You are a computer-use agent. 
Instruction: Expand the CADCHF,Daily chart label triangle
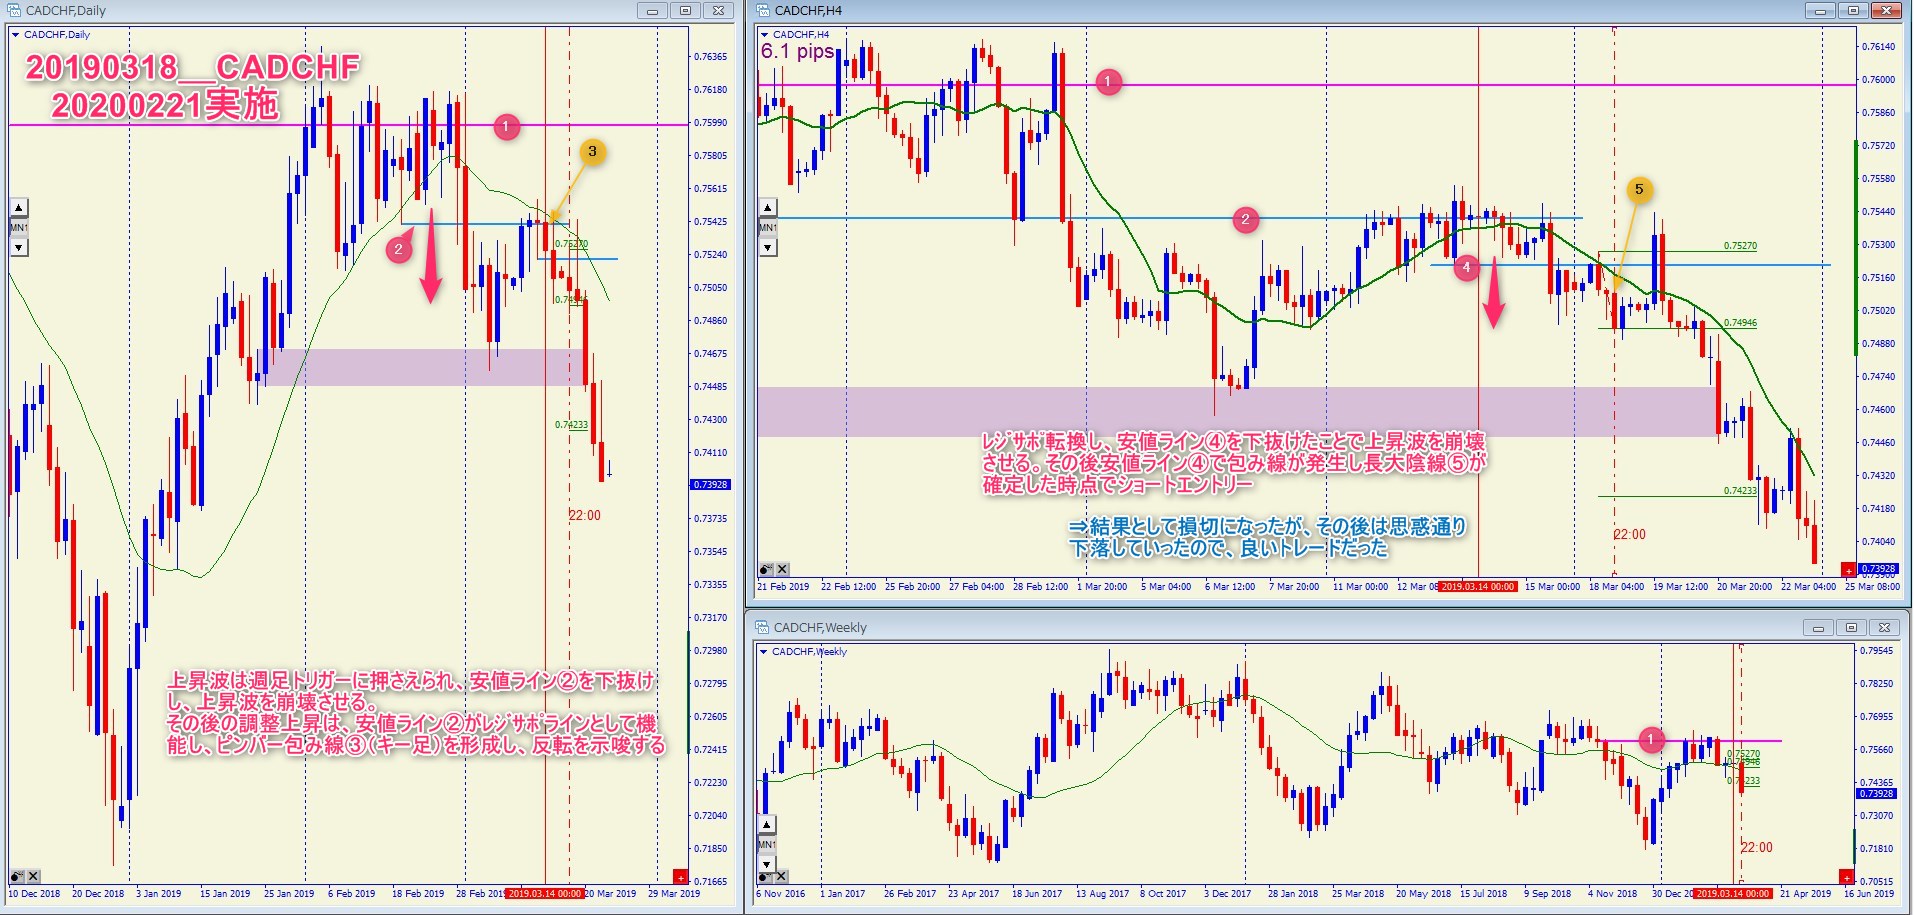pyautogui.click(x=16, y=35)
